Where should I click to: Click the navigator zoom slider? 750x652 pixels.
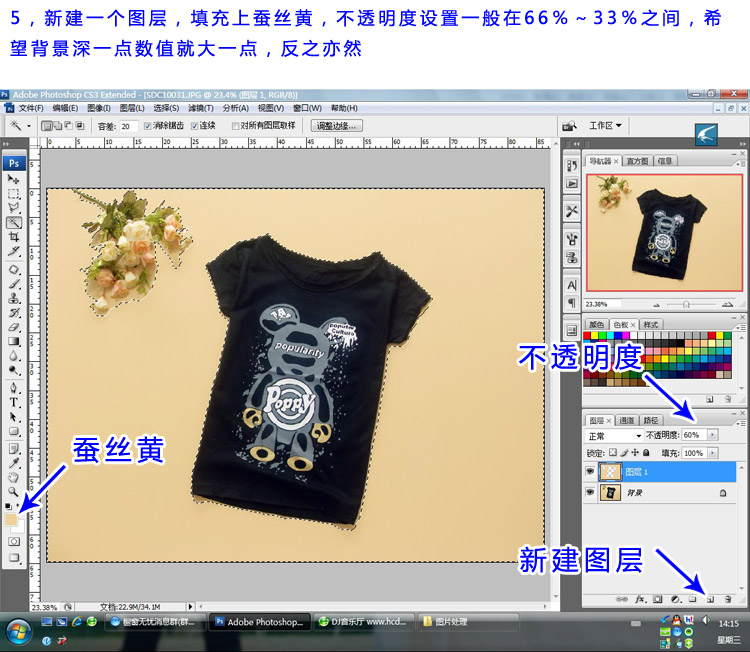[686, 304]
